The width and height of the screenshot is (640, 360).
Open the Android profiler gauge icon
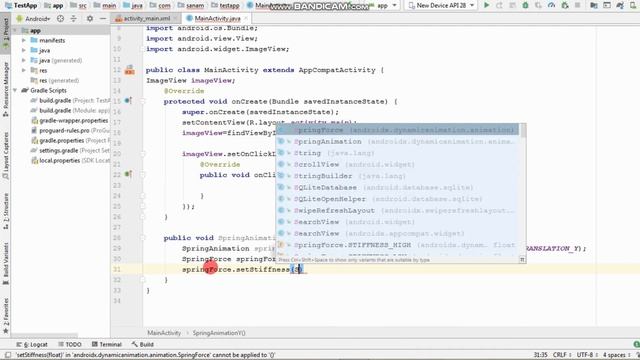tap(551, 5)
